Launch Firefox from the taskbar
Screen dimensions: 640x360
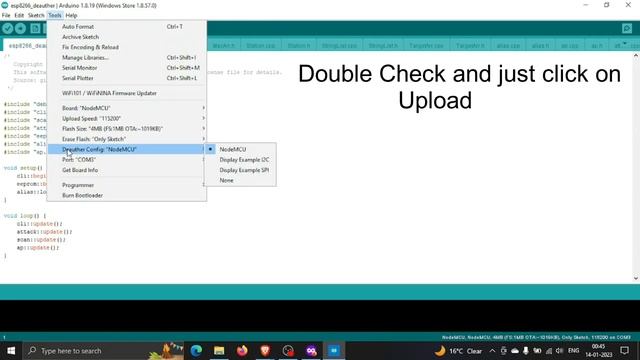(x=242, y=351)
